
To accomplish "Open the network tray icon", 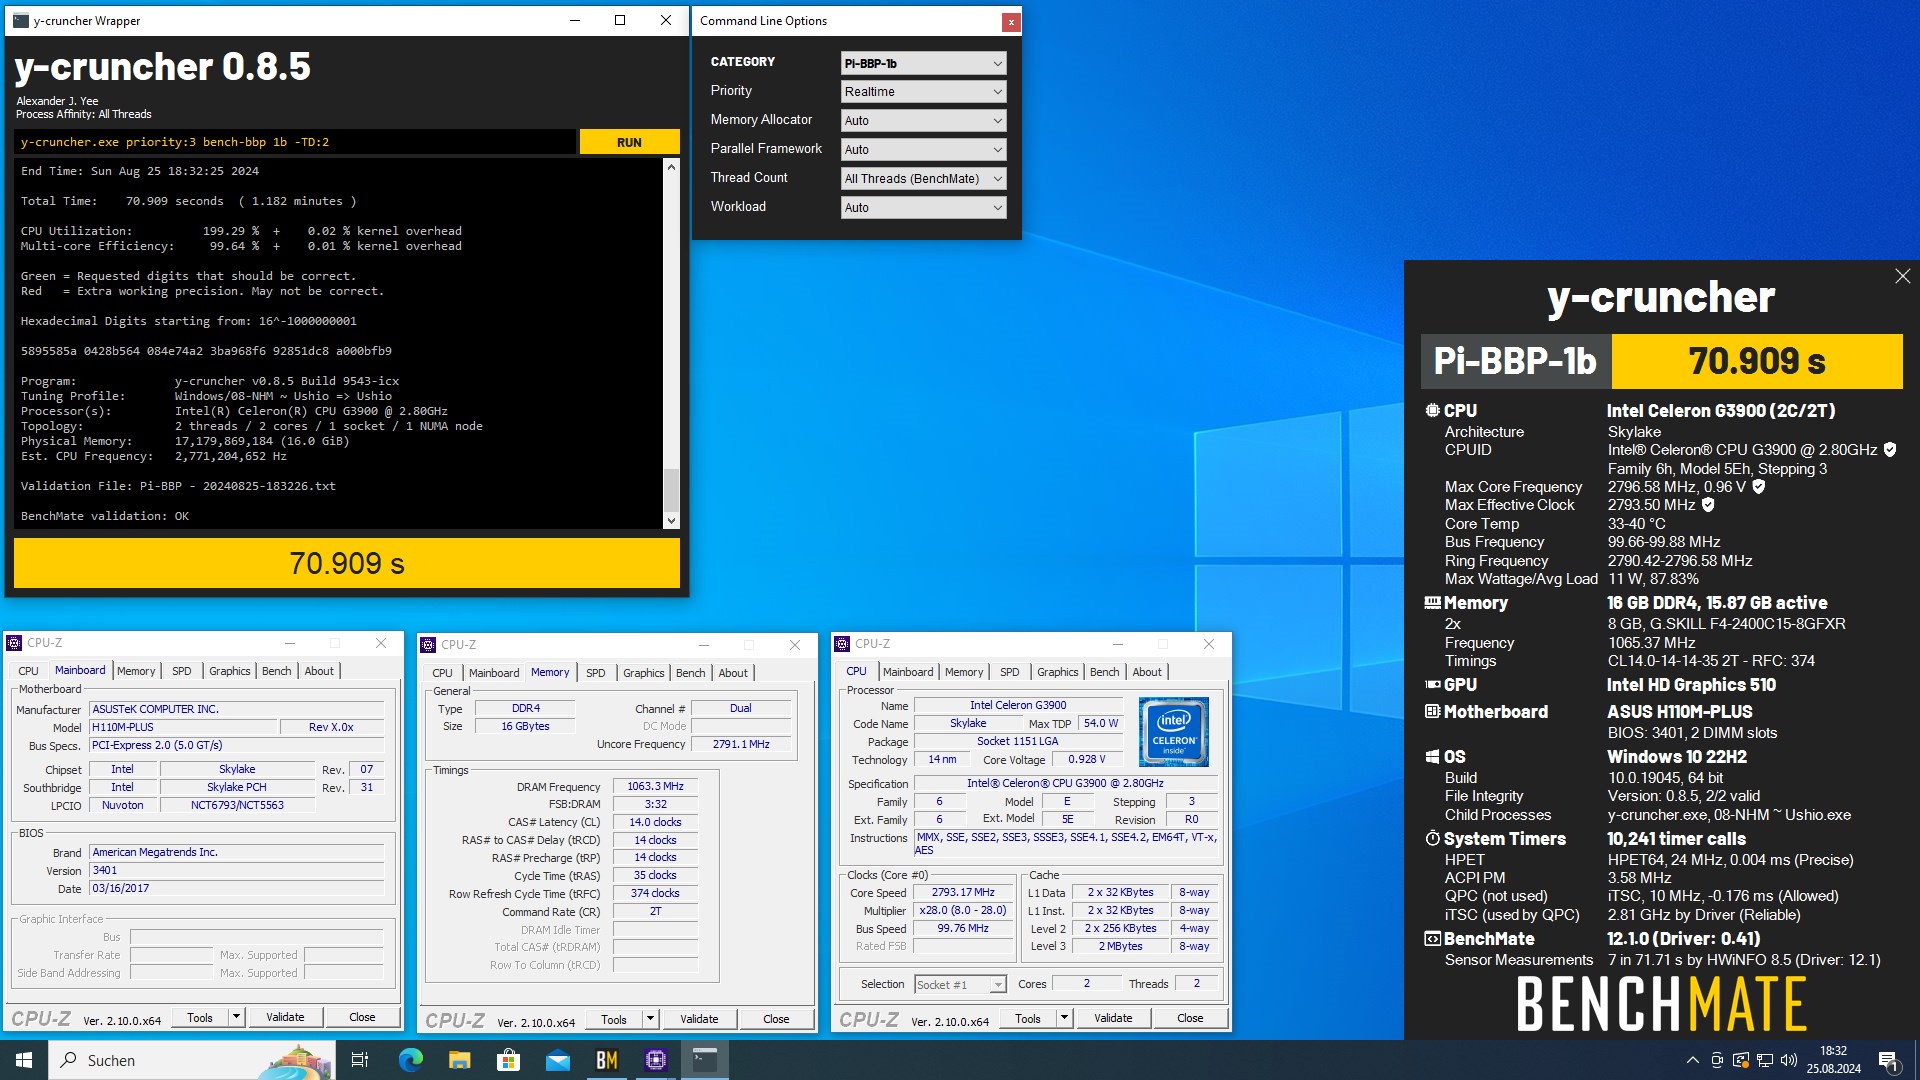I will point(1765,1060).
